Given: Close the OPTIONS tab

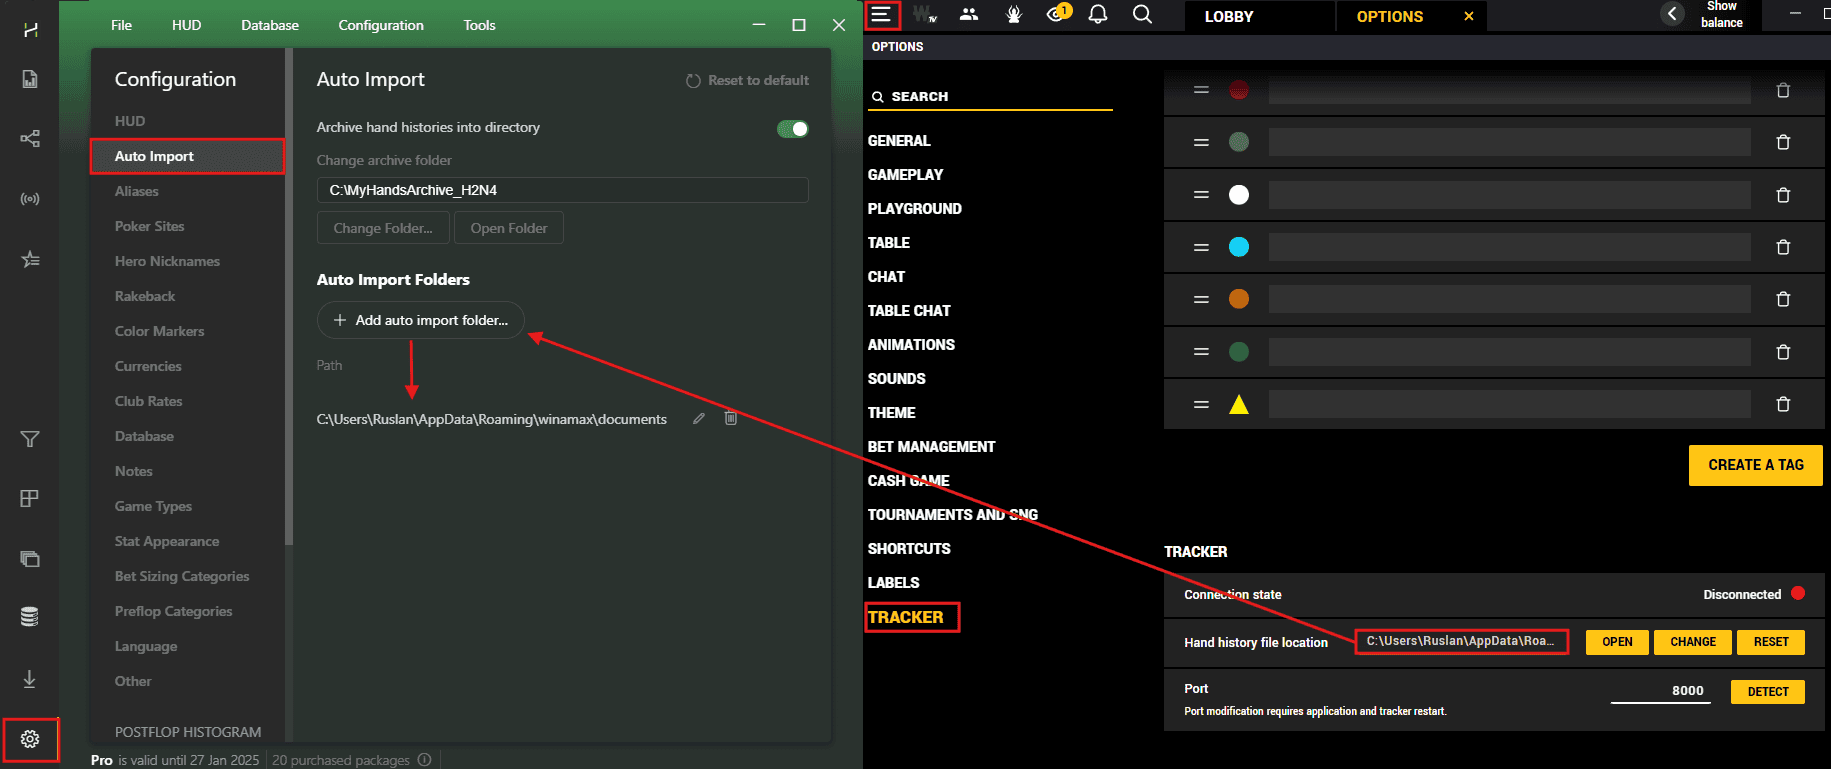Looking at the screenshot, I should coord(1469,16).
